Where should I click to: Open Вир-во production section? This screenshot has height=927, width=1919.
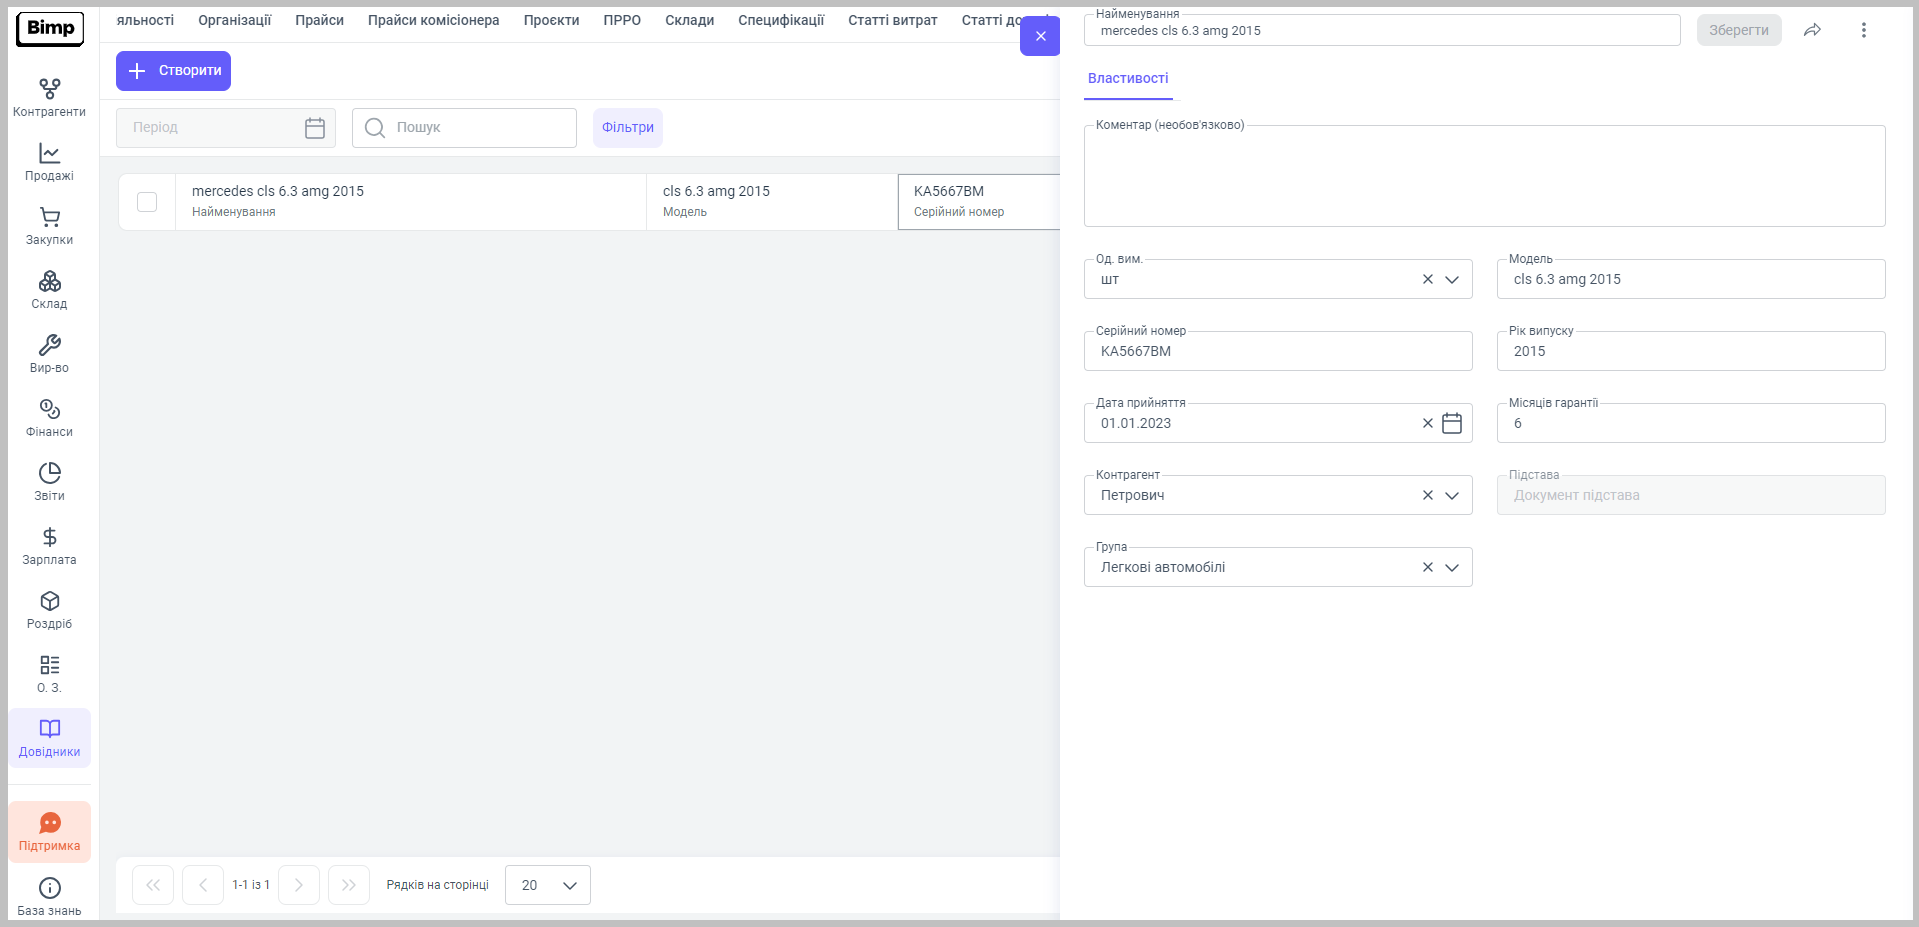pos(49,354)
